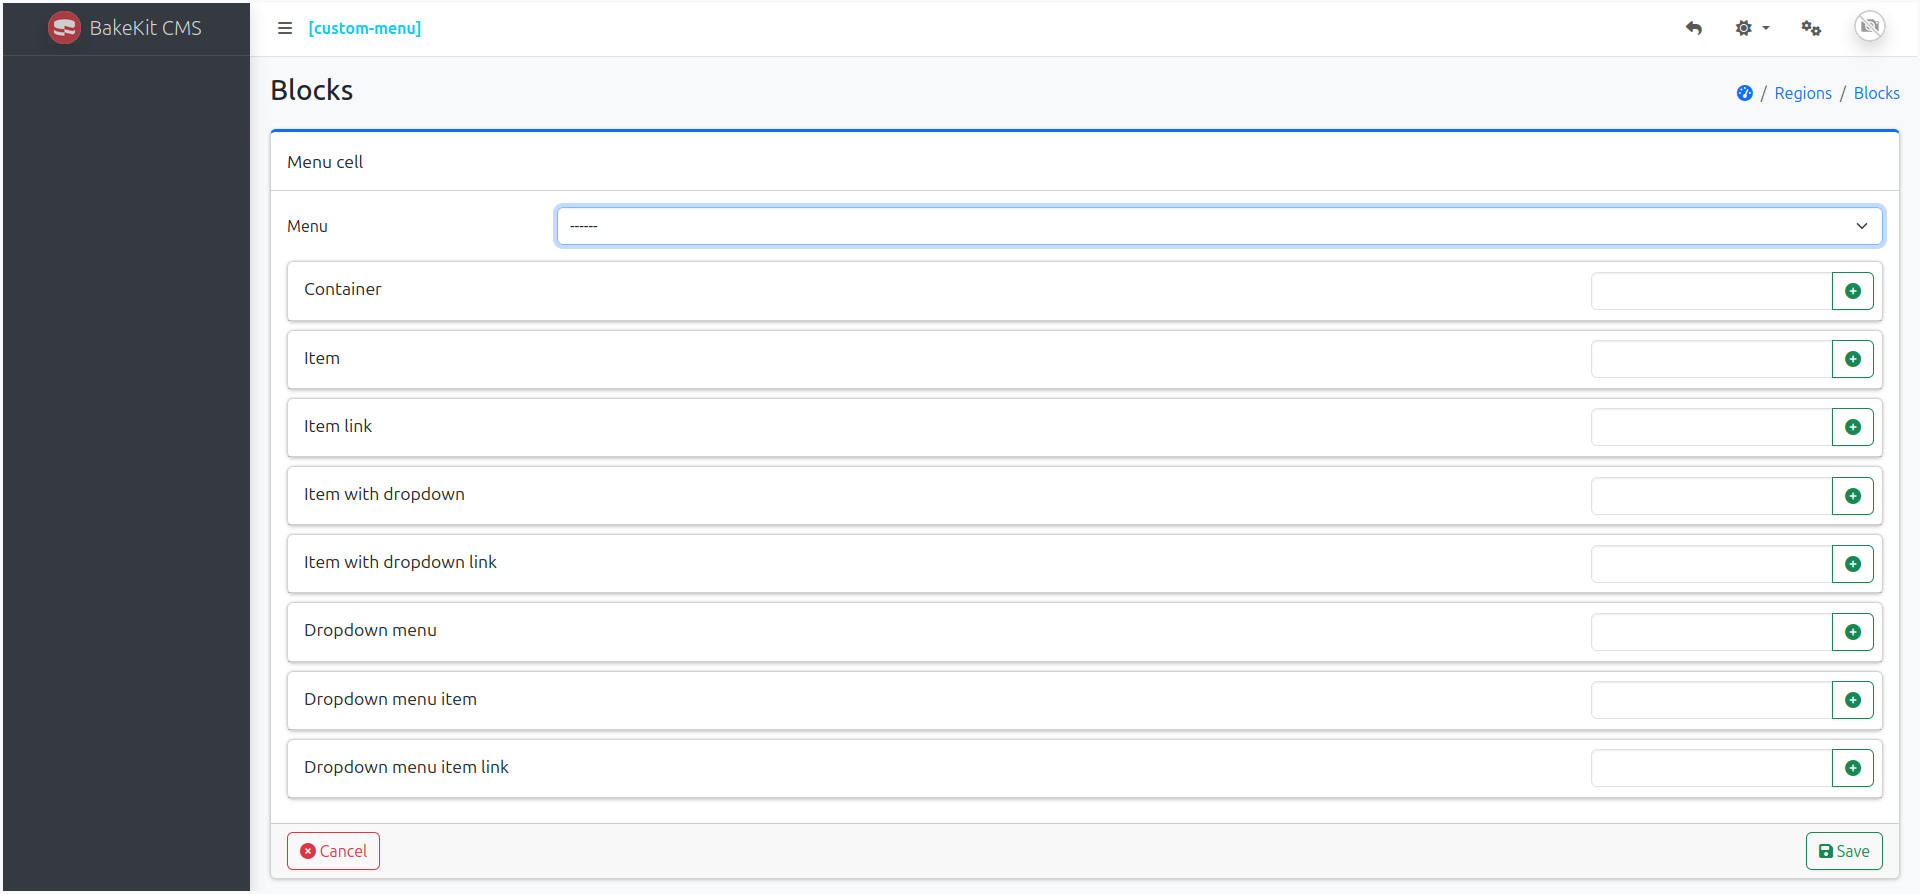The width and height of the screenshot is (1920, 894).
Task: Click the Cancel button
Action: pos(333,851)
